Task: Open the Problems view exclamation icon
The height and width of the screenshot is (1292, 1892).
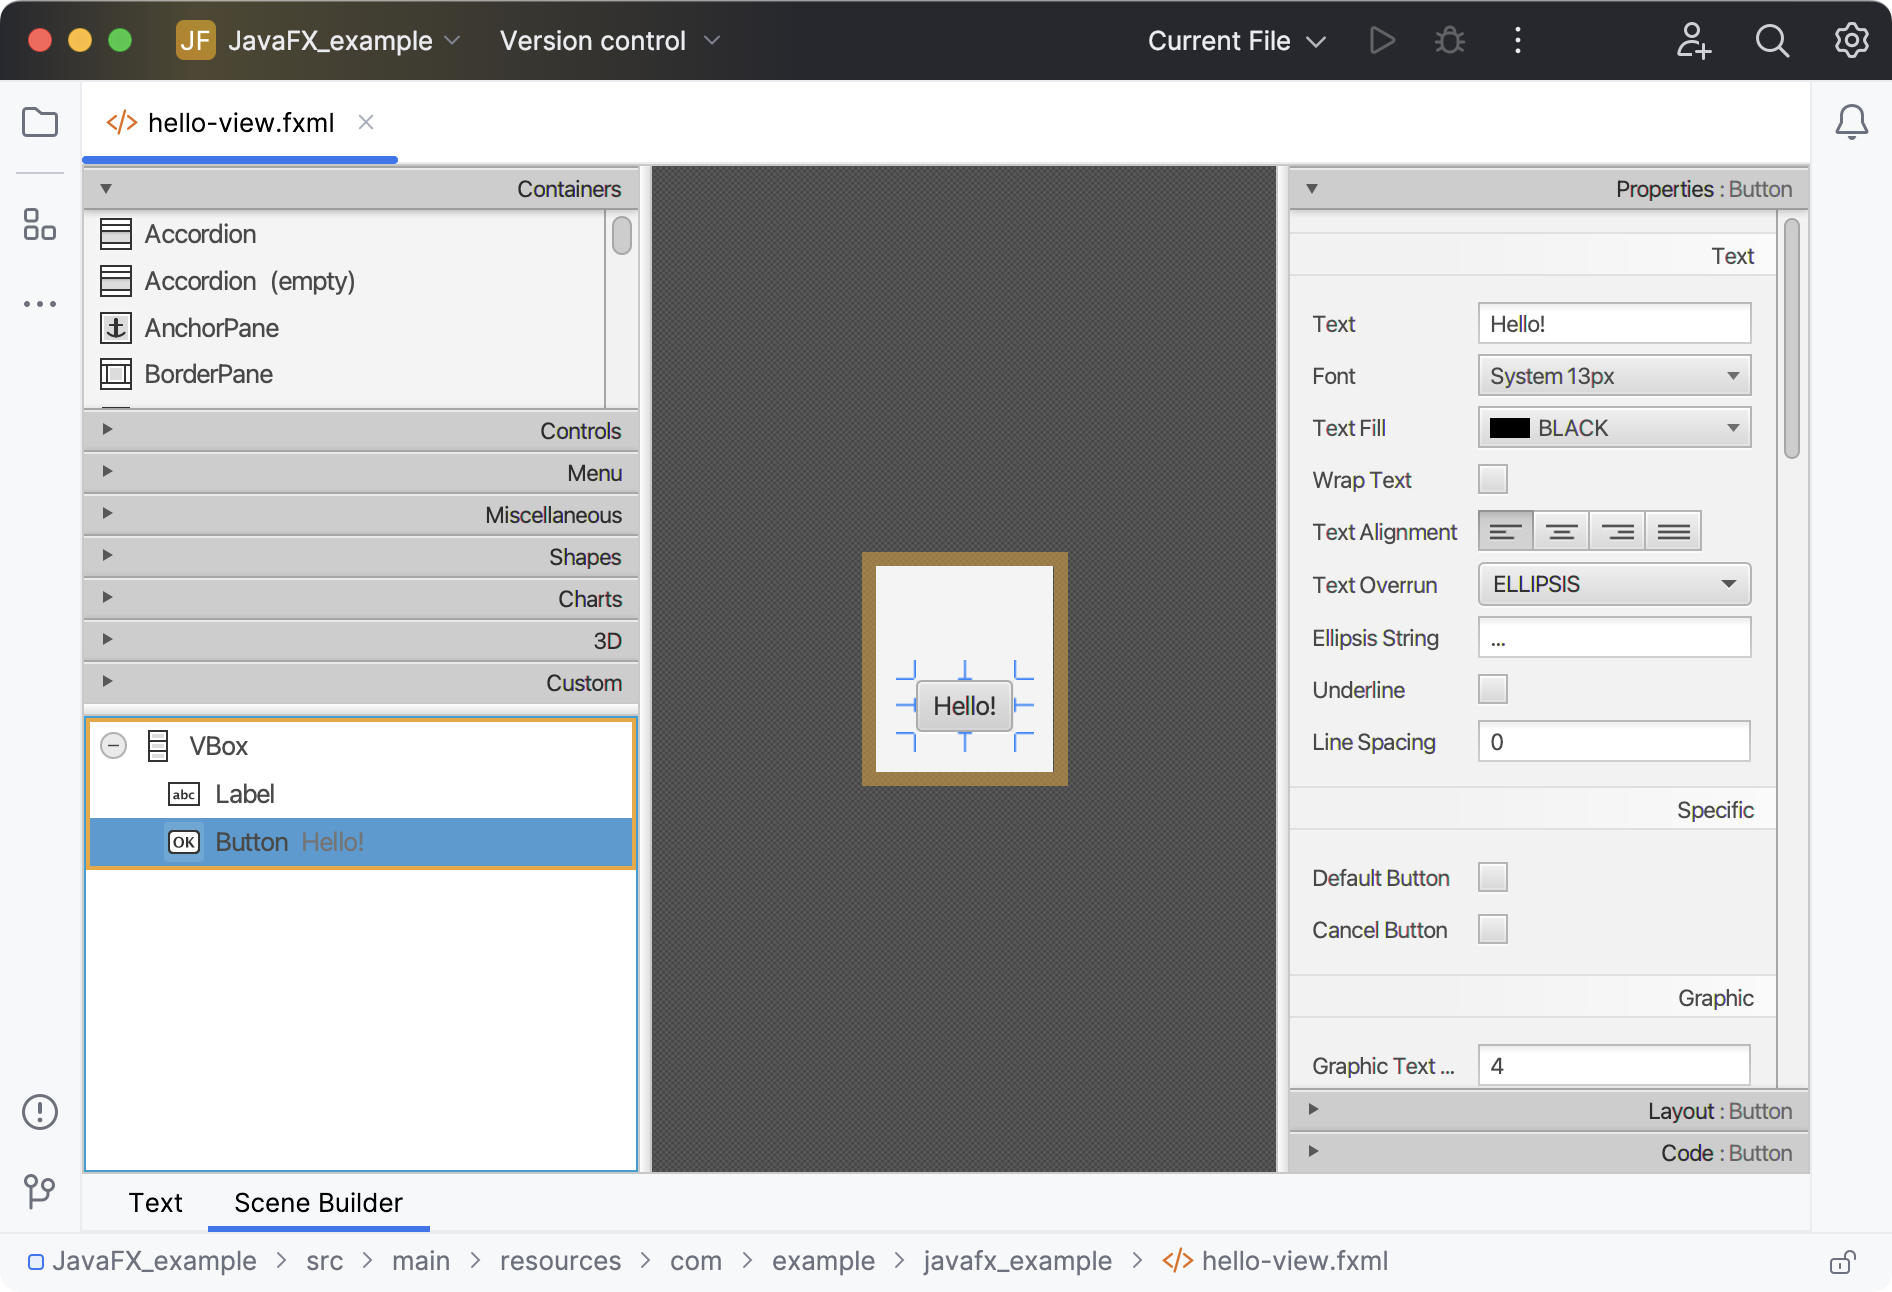Action: pos(39,1111)
